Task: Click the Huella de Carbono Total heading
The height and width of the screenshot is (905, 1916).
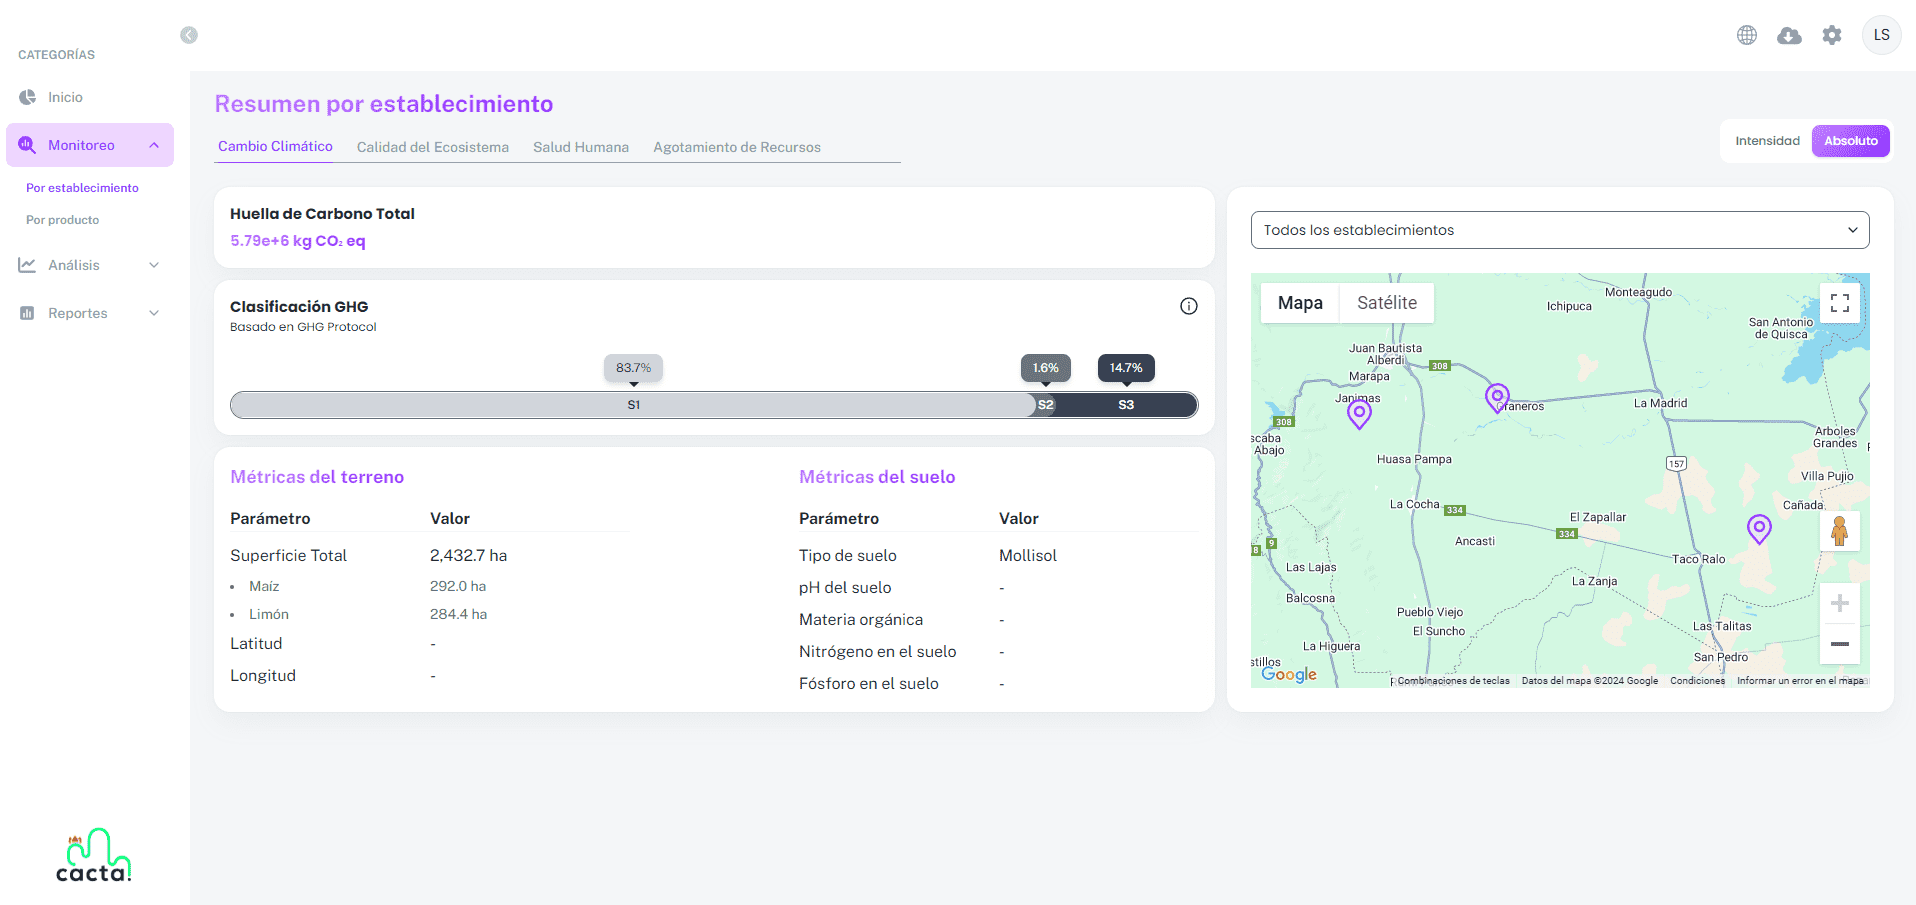Action: [x=322, y=213]
